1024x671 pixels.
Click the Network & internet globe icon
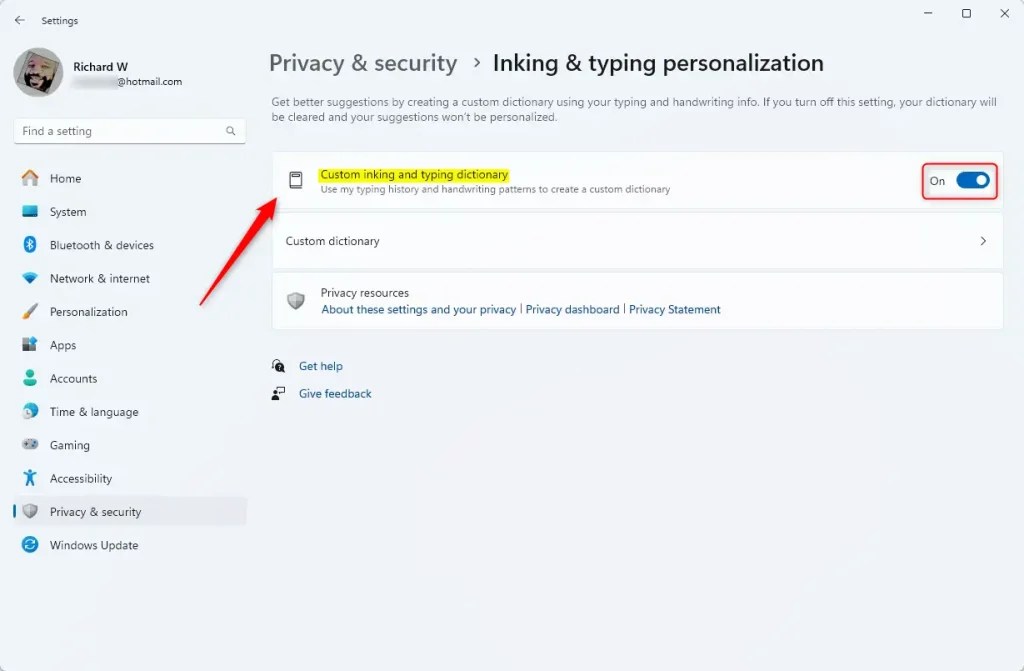tap(29, 278)
